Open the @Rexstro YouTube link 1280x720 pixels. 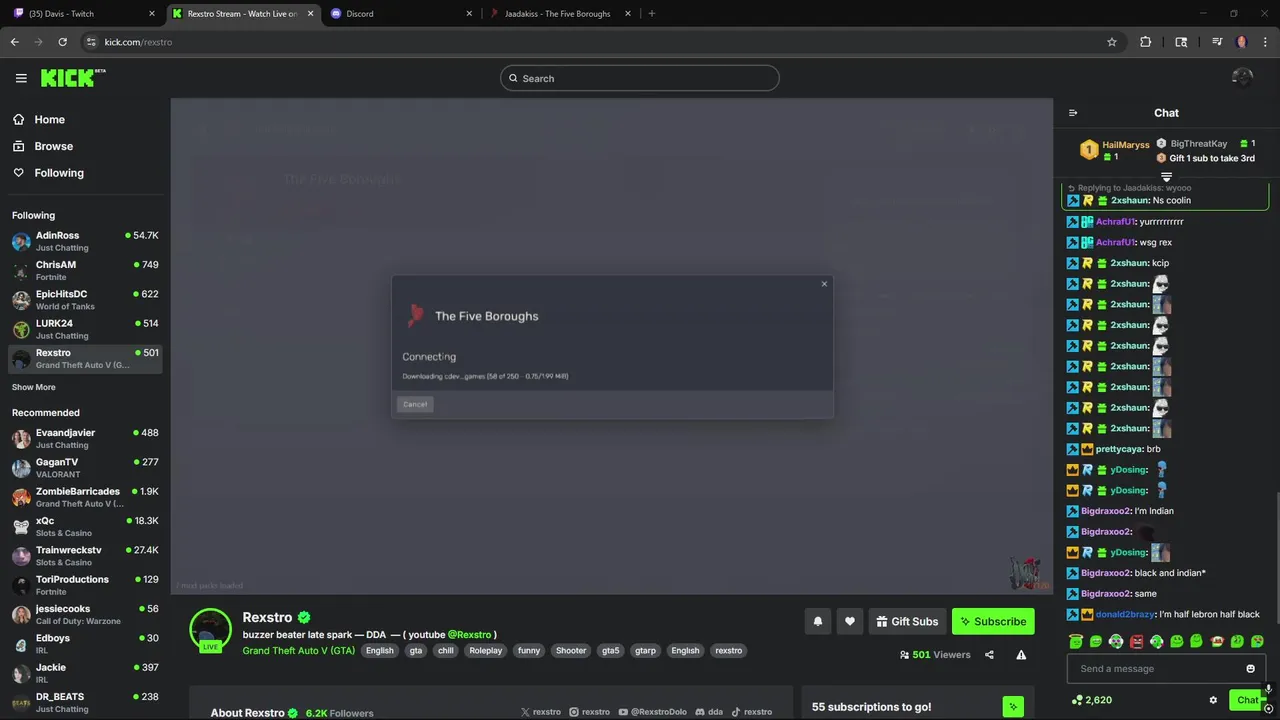point(469,634)
